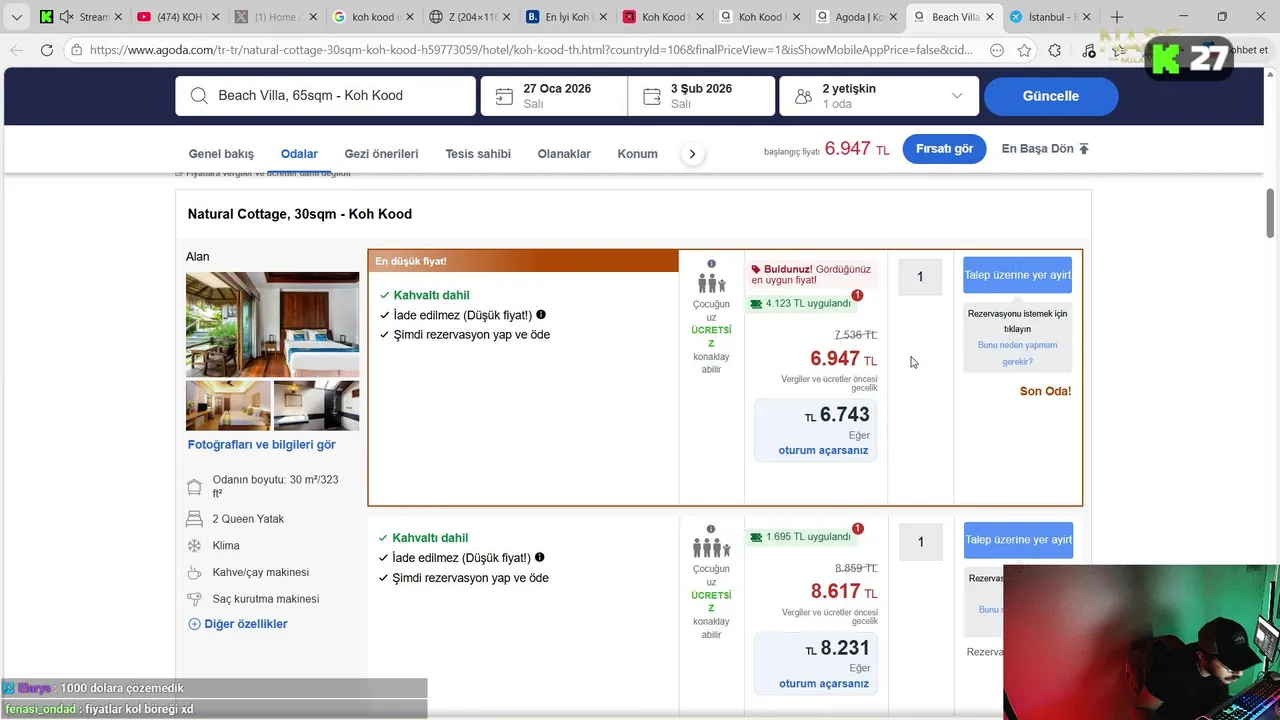Click the guests people icon
Viewport: 1280px width, 720px height.
pos(803,96)
